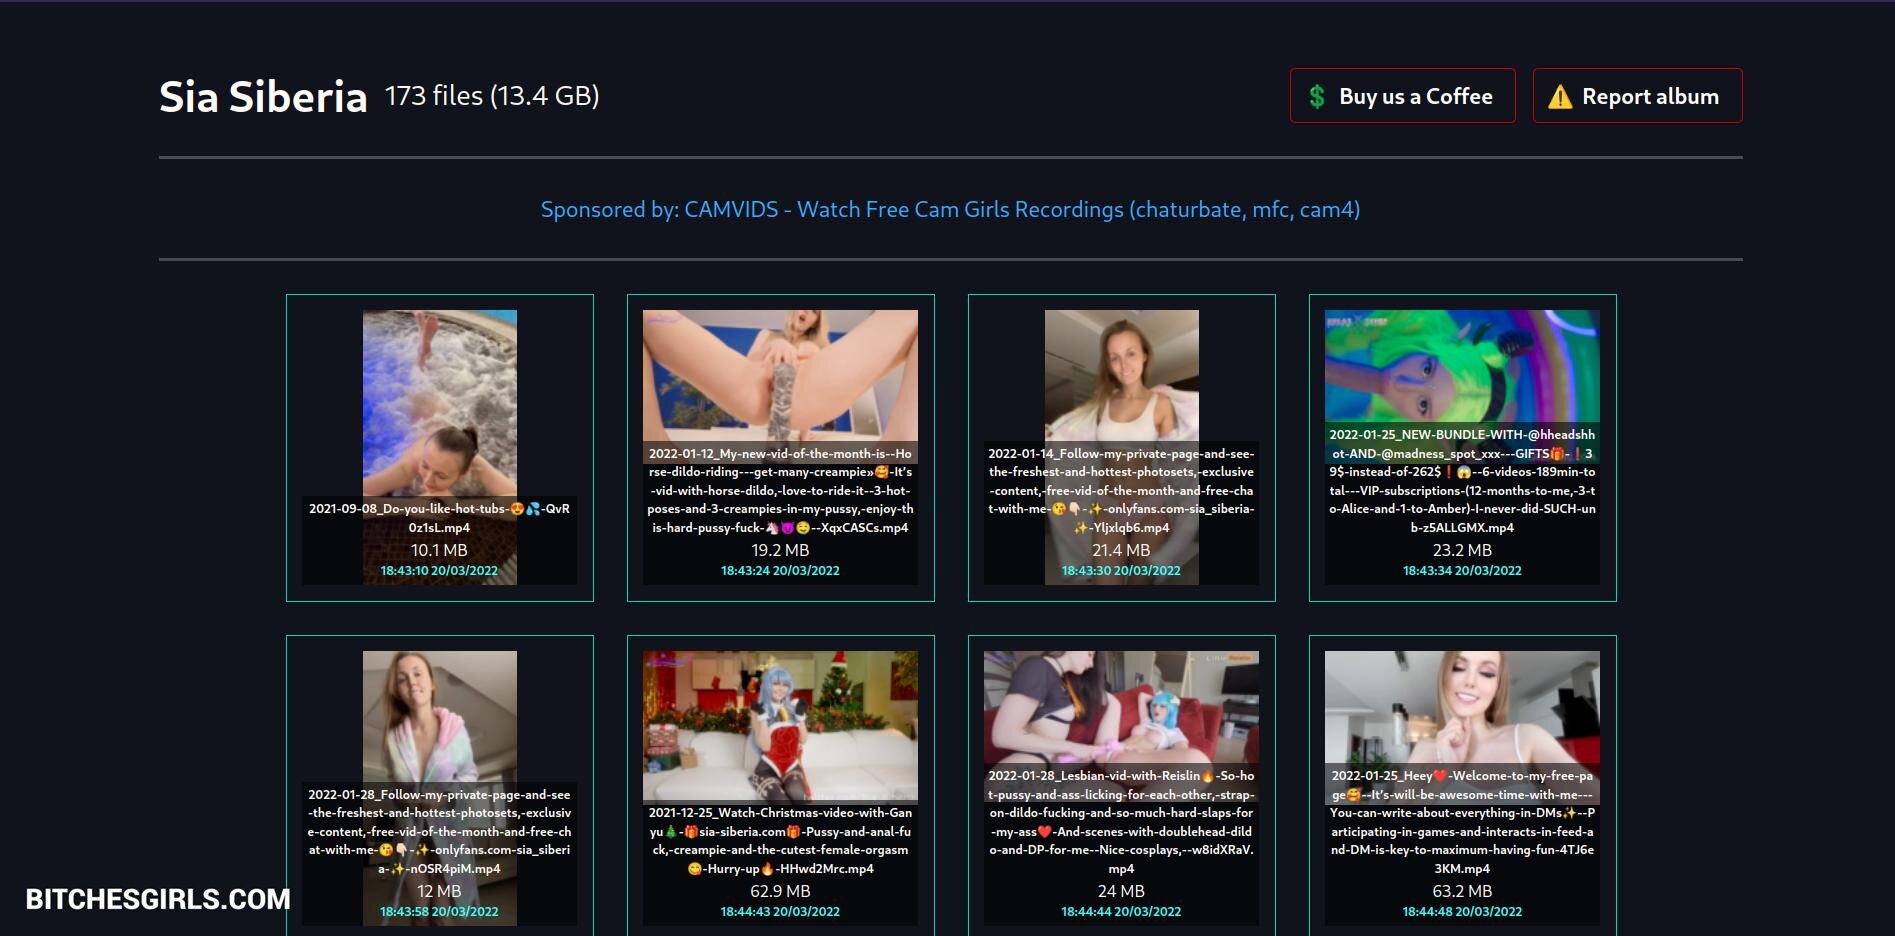Click the 2021-12-25 Christmas file name
Image resolution: width=1895 pixels, height=936 pixels.
click(x=780, y=840)
